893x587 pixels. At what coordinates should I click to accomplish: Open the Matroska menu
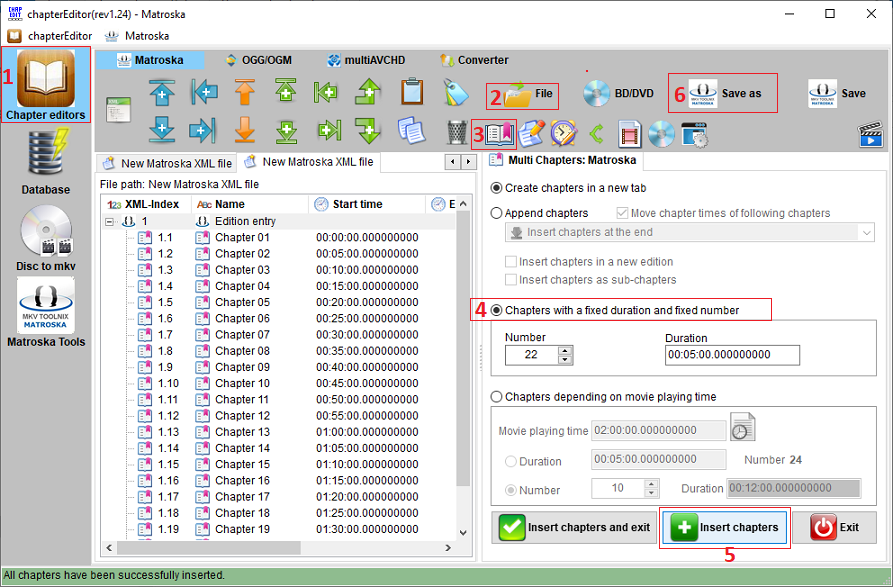click(137, 36)
